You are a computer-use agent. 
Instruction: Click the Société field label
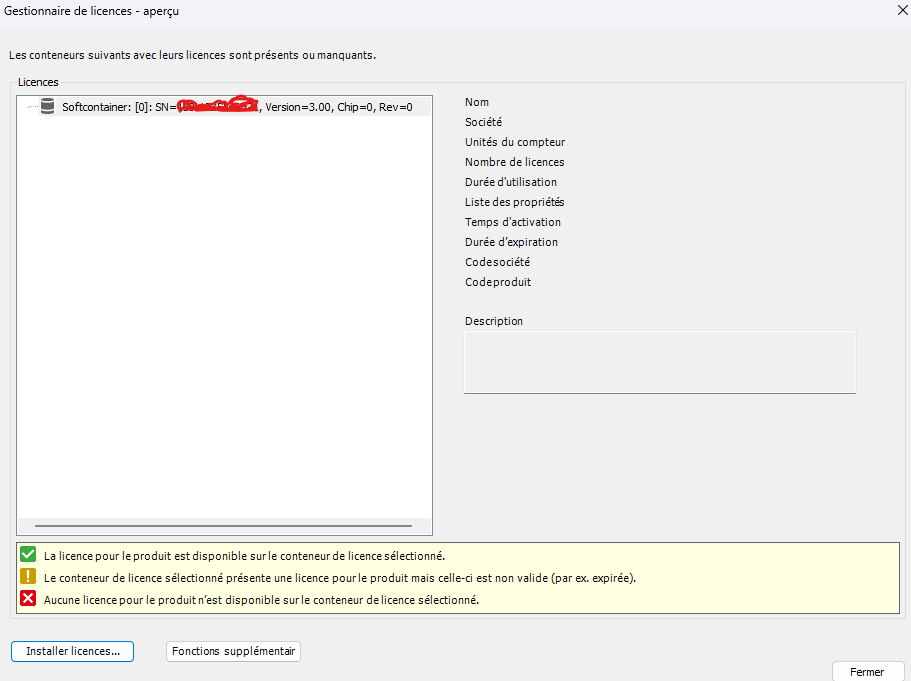[x=483, y=122]
